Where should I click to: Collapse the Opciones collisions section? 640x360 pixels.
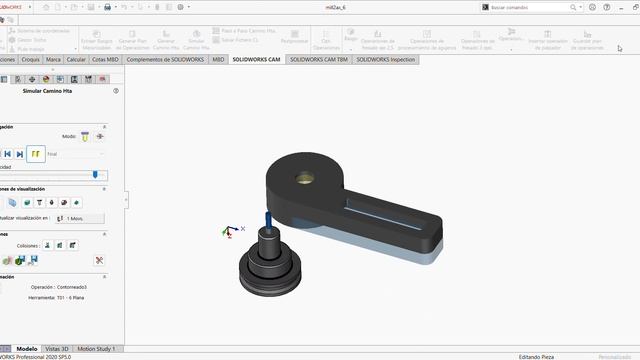click(104, 234)
